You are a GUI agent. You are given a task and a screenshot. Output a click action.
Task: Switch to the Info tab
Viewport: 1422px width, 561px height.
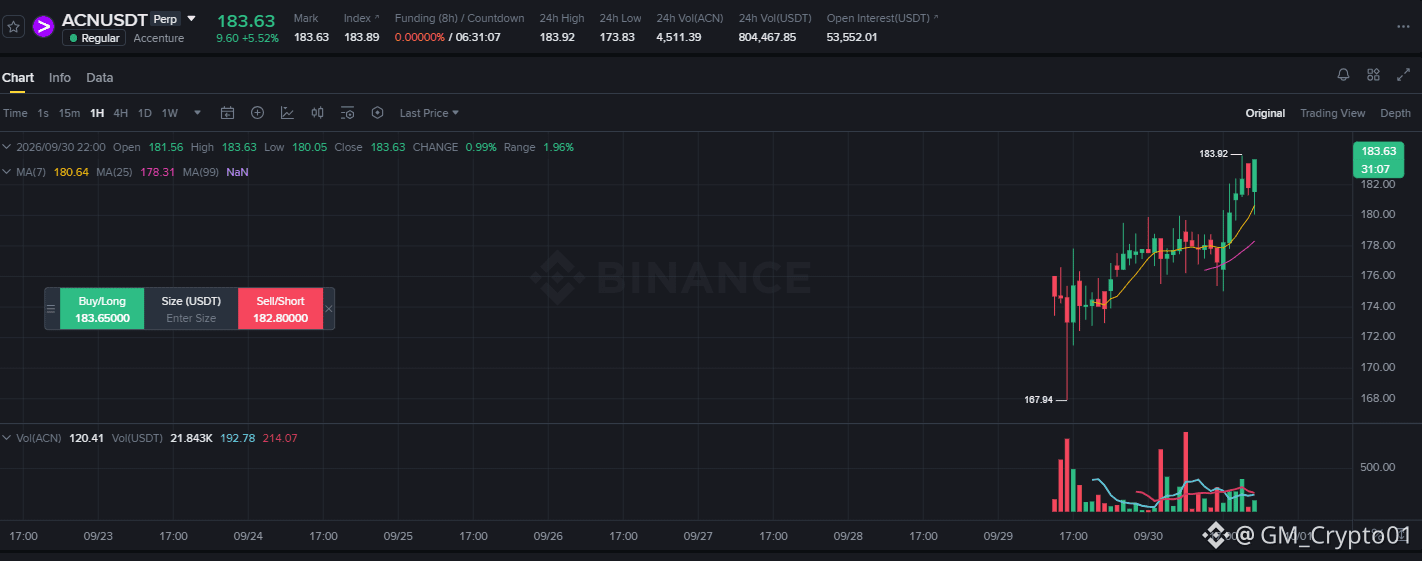[x=60, y=77]
